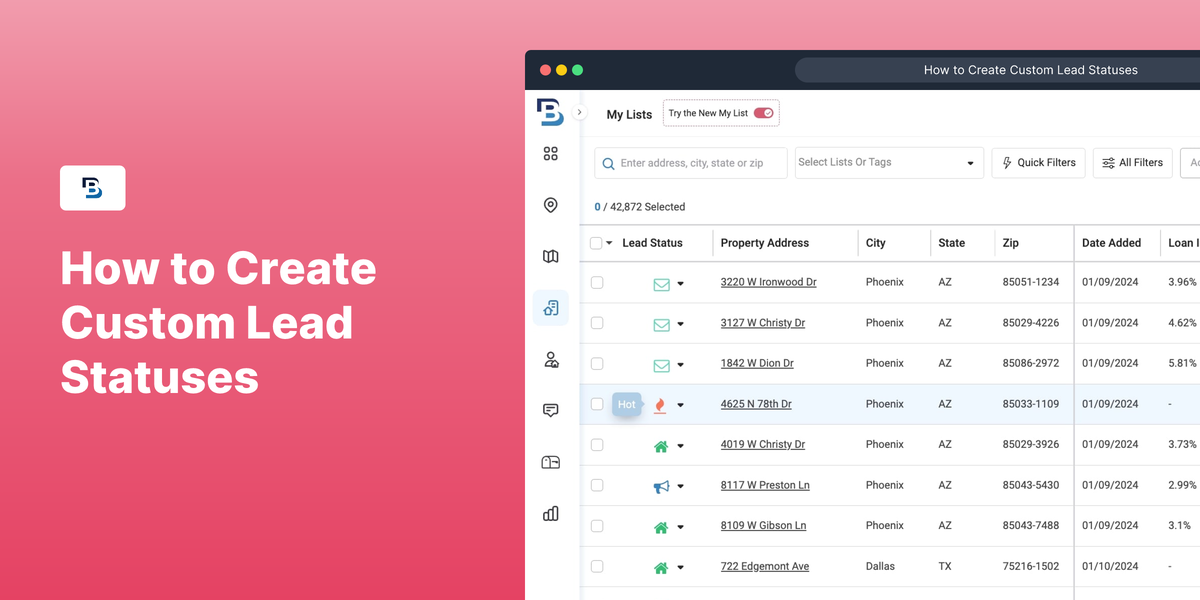Collapse the sidebar using the chevron arrow
This screenshot has width=1200, height=600.
click(x=579, y=112)
